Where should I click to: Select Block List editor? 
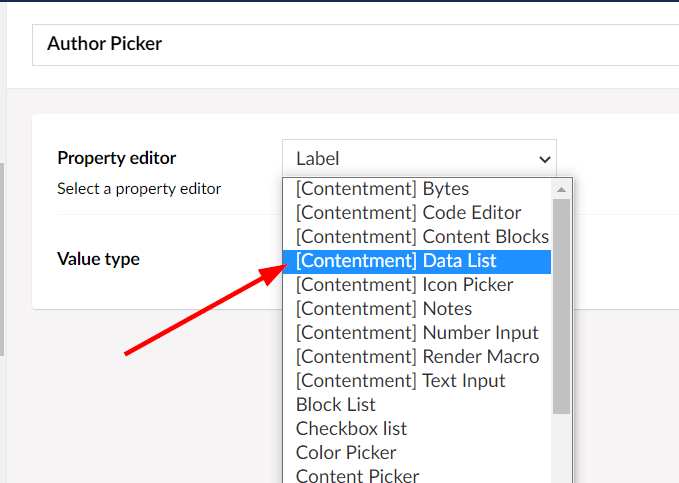pyautogui.click(x=417, y=405)
